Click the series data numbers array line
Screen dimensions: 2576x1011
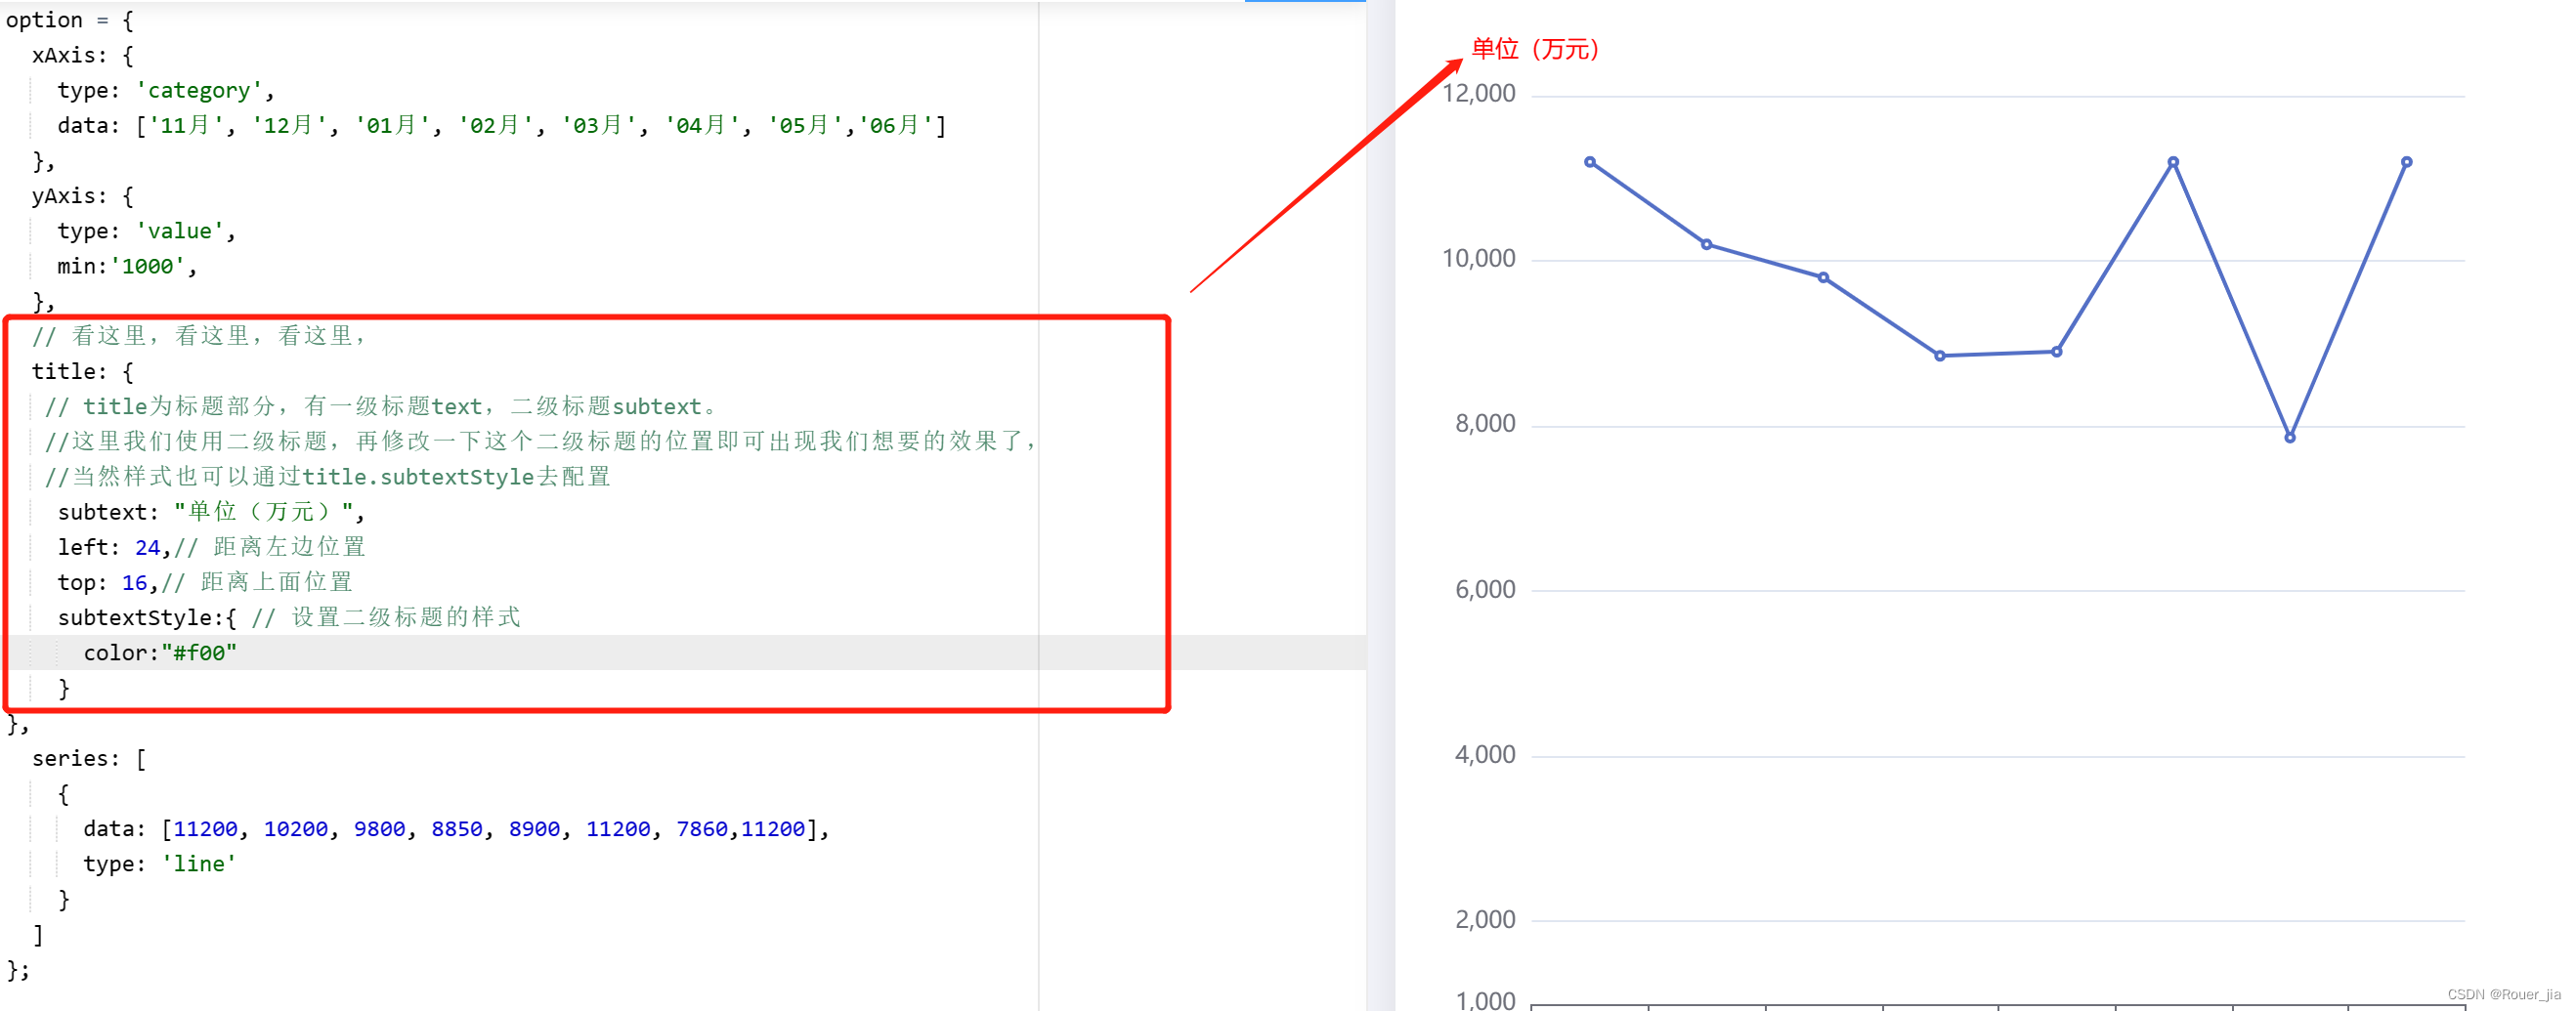coord(456,829)
